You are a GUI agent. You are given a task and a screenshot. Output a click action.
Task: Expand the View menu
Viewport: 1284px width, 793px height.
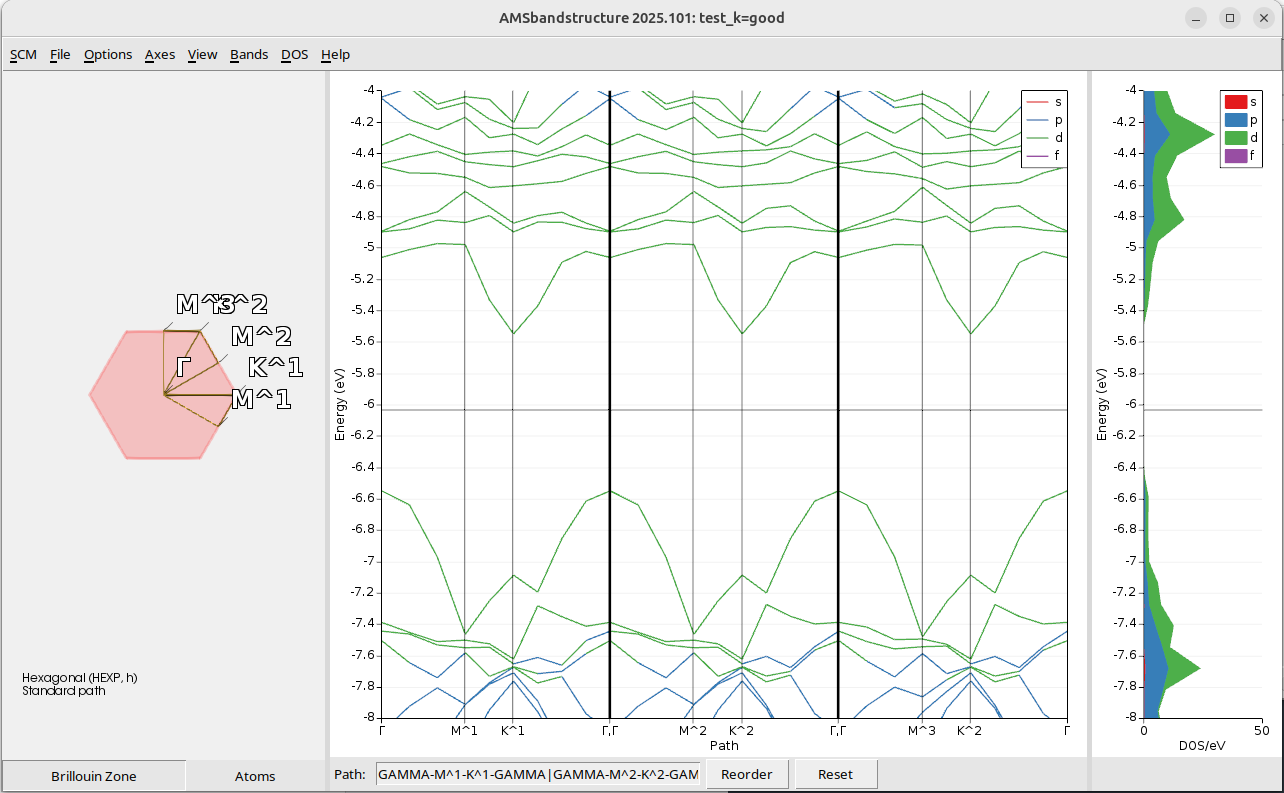(x=202, y=54)
